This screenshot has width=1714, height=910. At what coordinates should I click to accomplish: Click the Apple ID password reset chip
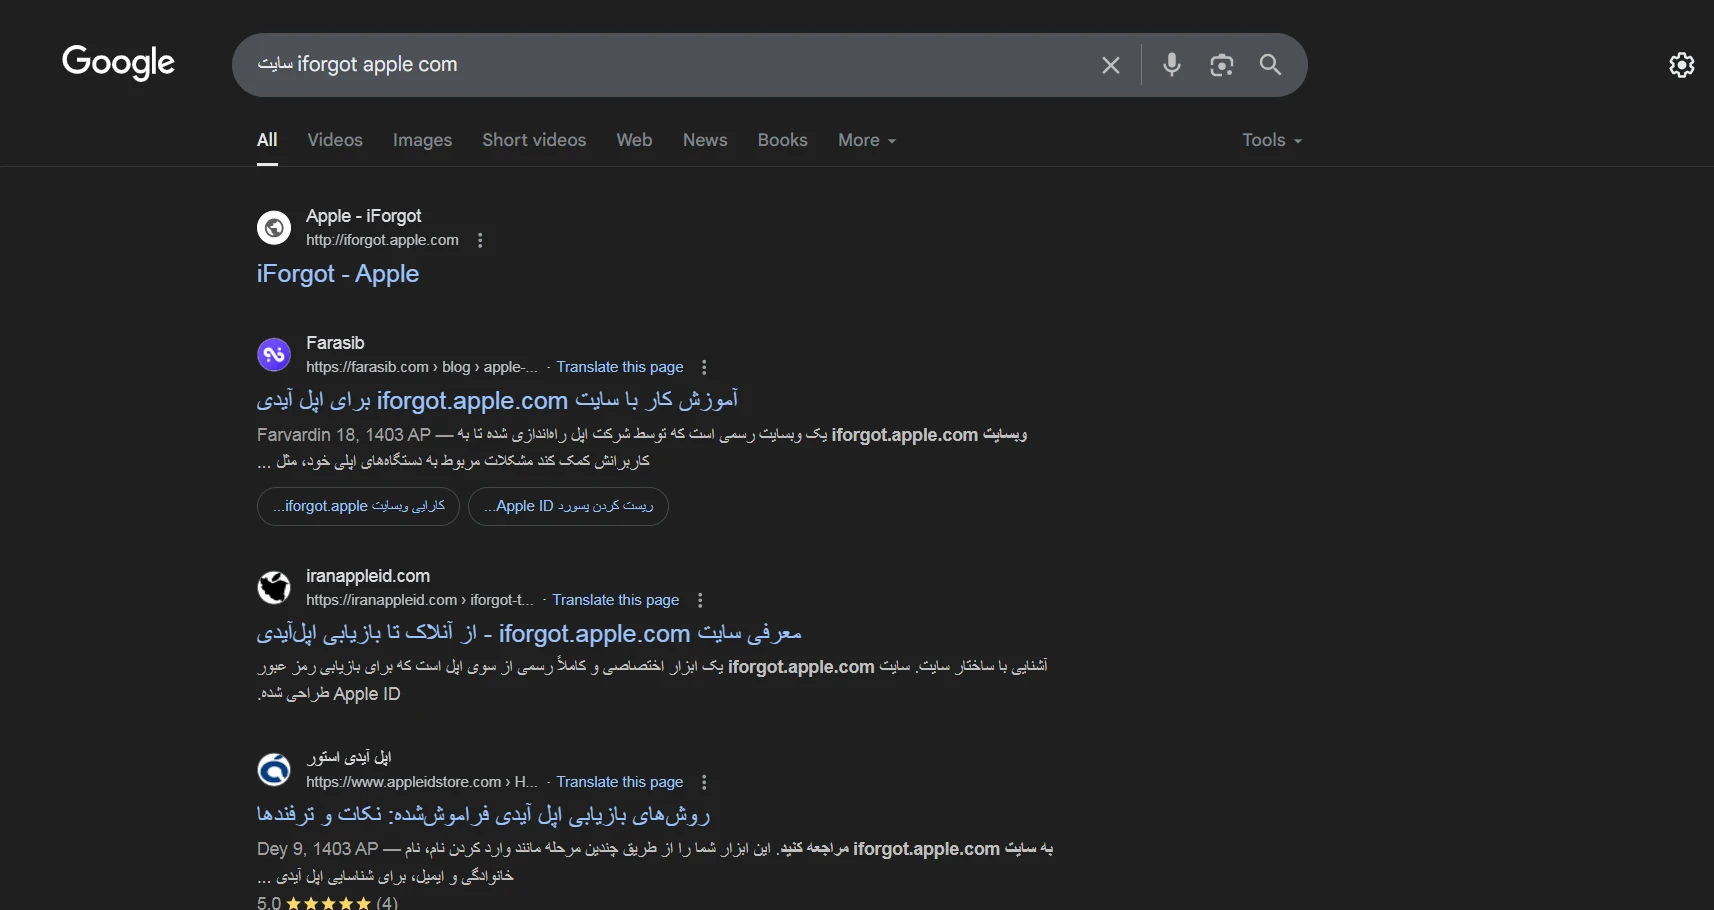point(568,506)
